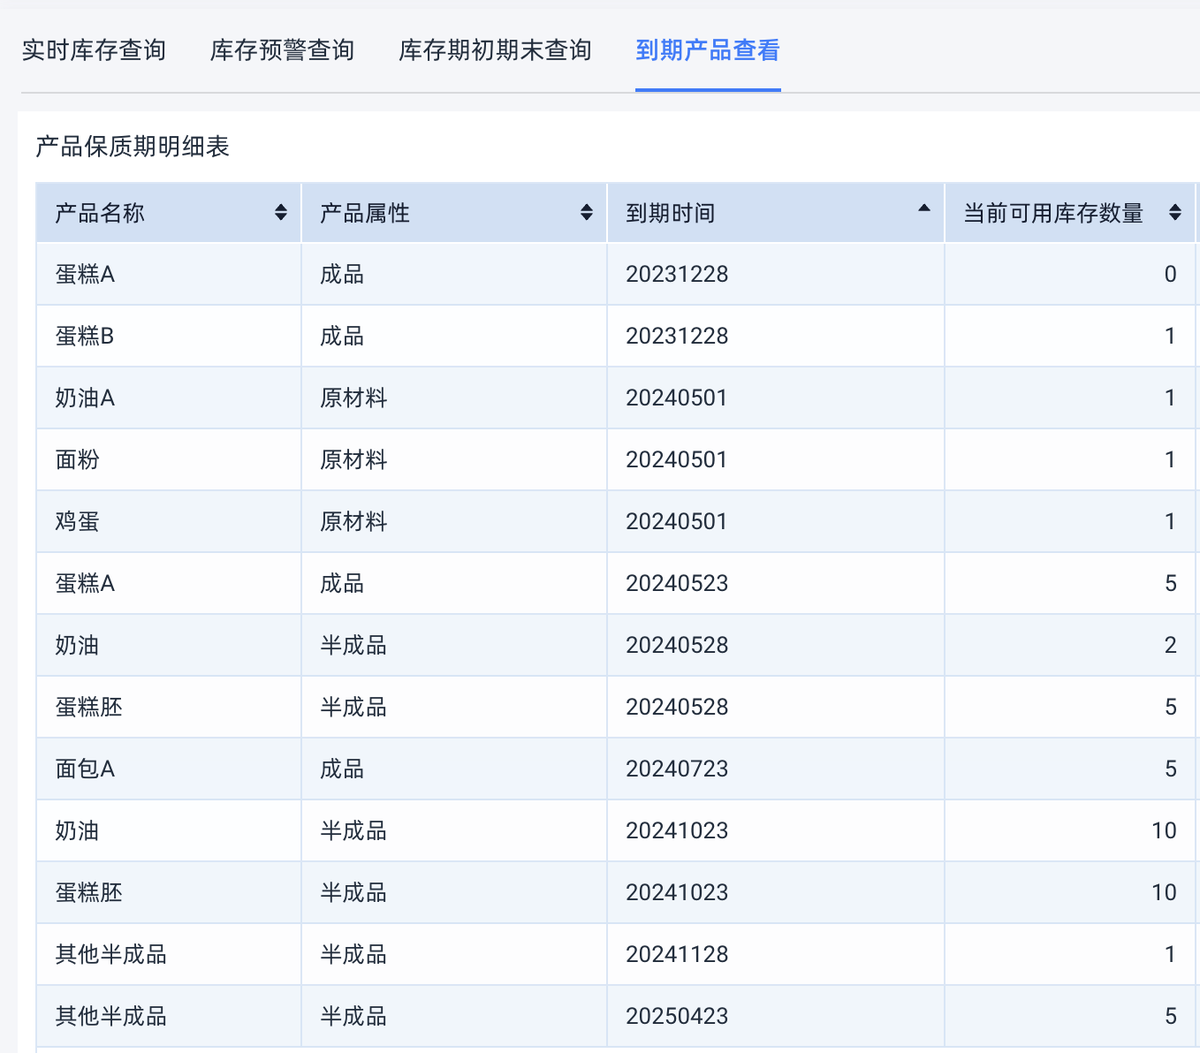The width and height of the screenshot is (1200, 1053).
Task: Select the 到期产品查看 tab
Action: pos(707,51)
